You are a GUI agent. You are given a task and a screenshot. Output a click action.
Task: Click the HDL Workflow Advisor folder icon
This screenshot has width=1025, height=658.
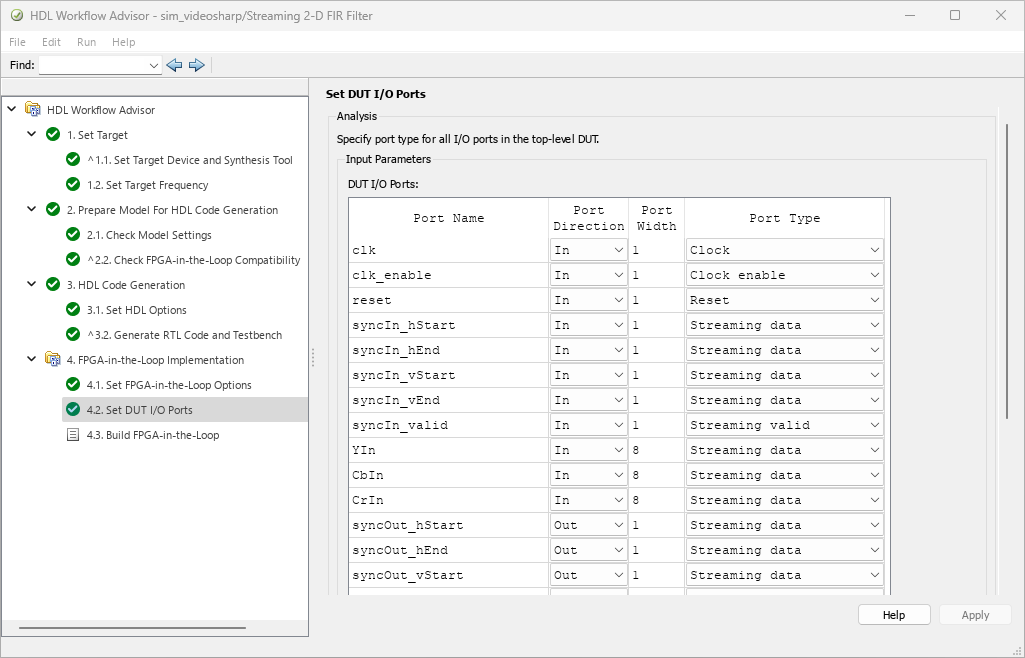point(33,110)
